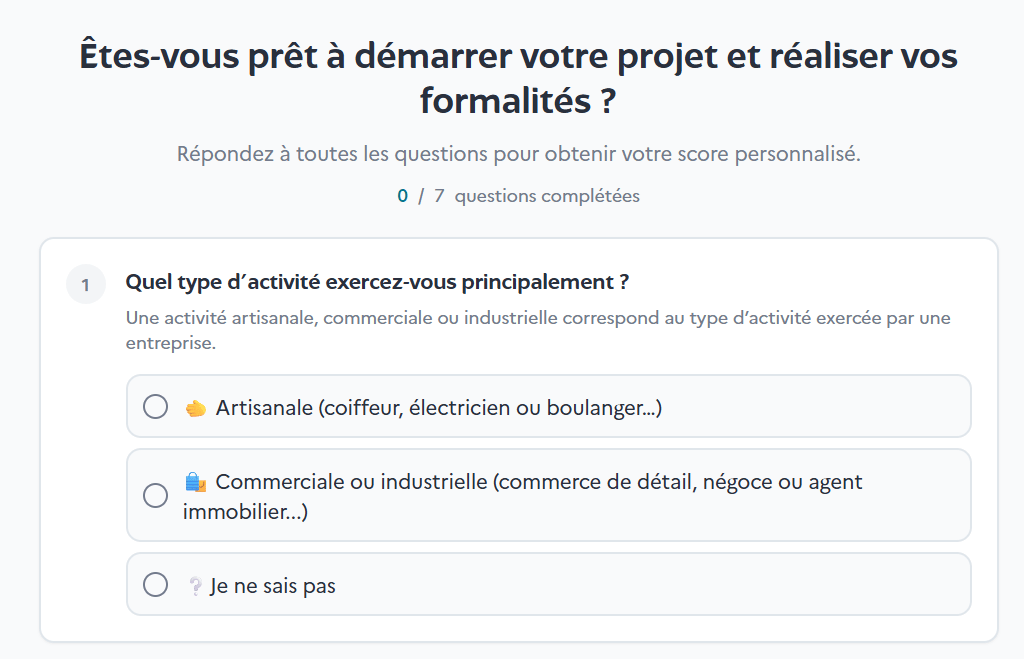This screenshot has width=1024, height=659.
Task: Click the 'Répondez à toutes les questions' subtitle
Action: pos(518,155)
